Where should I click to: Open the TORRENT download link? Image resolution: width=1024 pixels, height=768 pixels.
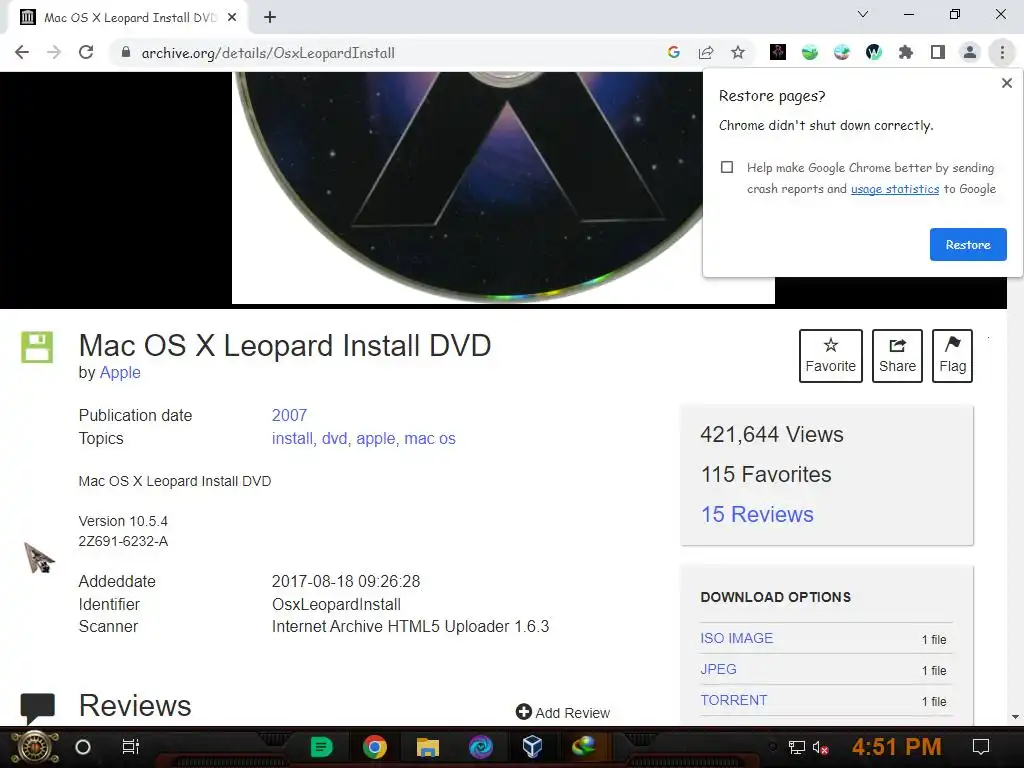click(x=733, y=700)
